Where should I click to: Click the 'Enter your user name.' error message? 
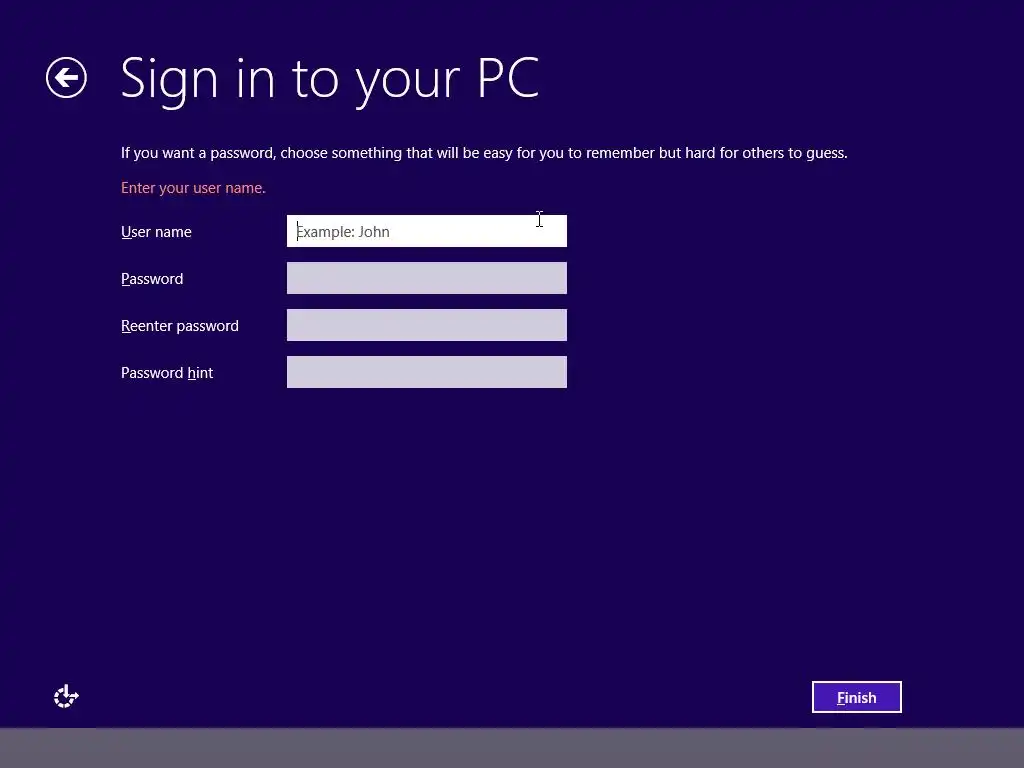(x=193, y=188)
